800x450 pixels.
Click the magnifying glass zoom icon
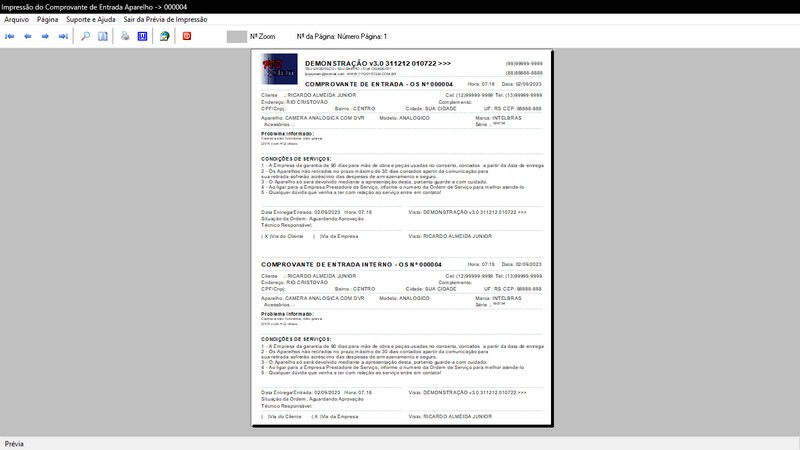click(86, 36)
